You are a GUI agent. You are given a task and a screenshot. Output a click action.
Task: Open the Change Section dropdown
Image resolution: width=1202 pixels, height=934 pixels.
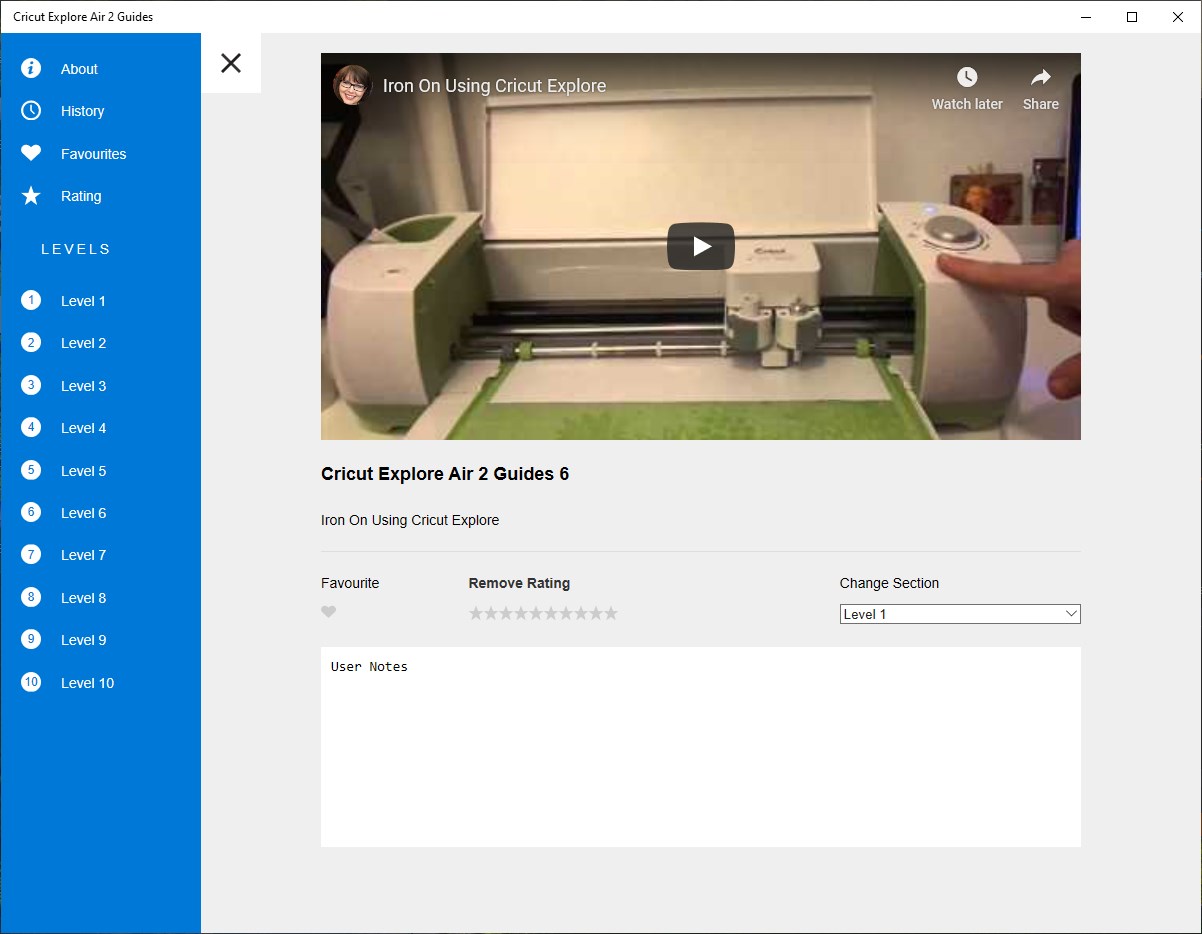click(x=960, y=614)
